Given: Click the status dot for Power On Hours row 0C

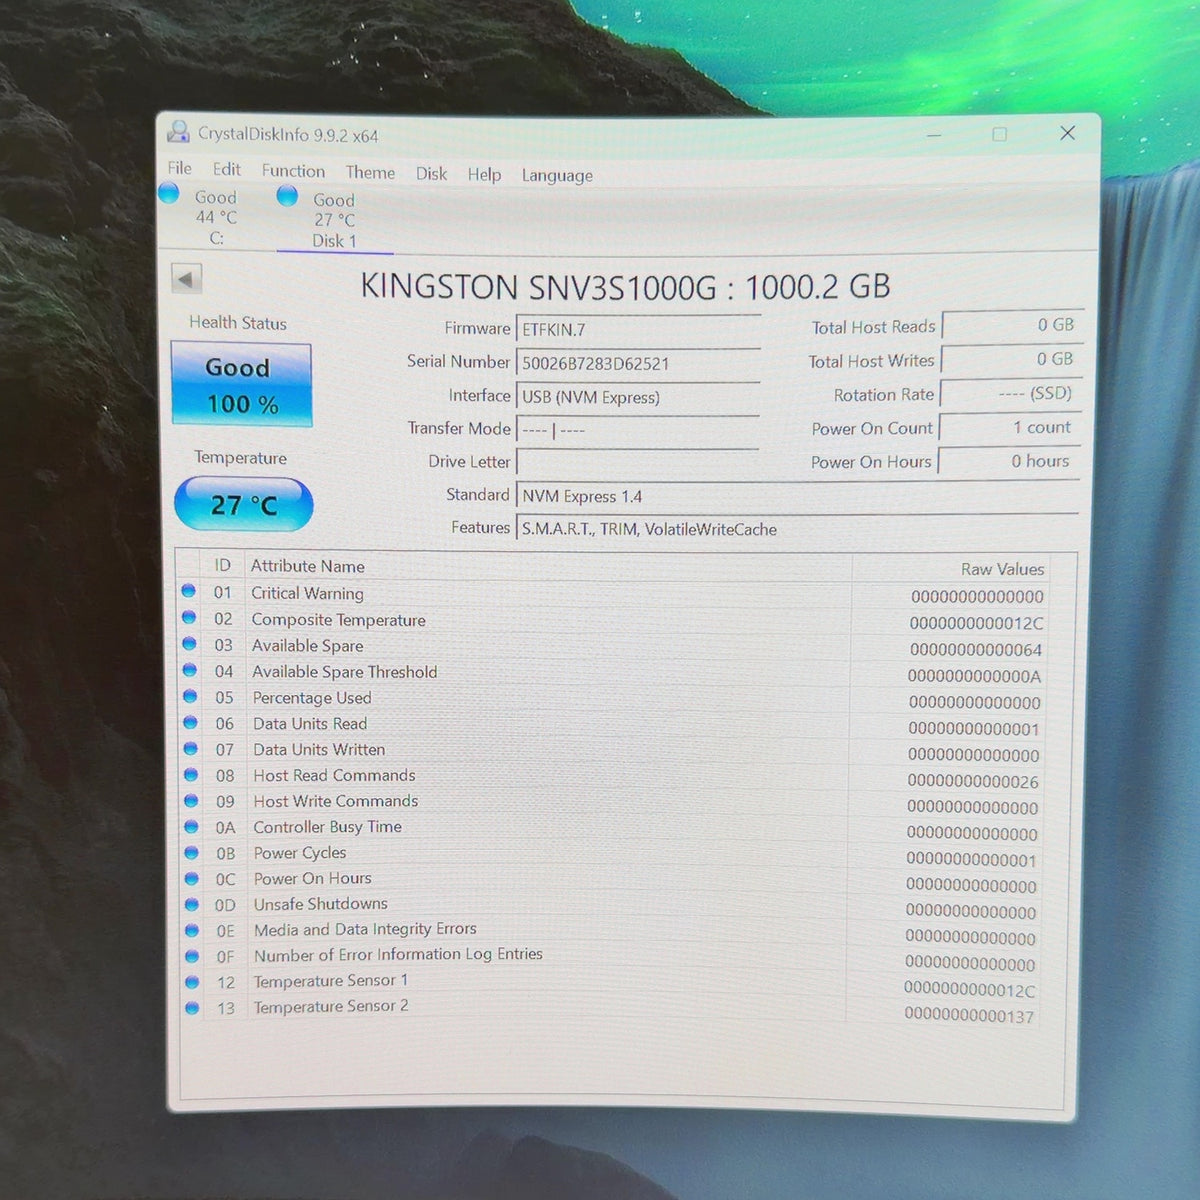Looking at the screenshot, I should (x=191, y=878).
